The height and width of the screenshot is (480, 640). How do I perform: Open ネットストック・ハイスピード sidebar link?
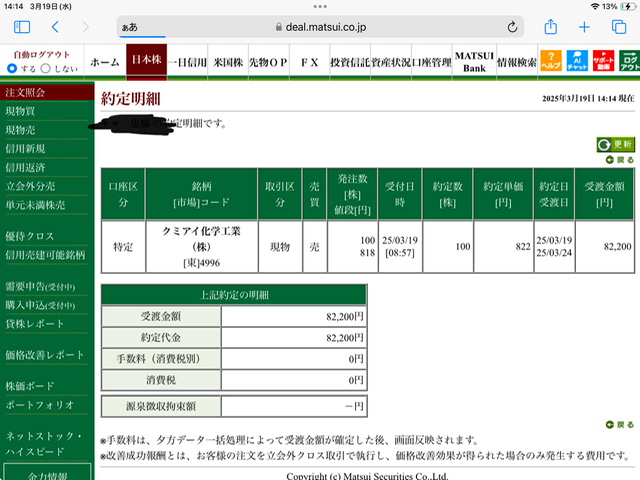[x=43, y=444]
